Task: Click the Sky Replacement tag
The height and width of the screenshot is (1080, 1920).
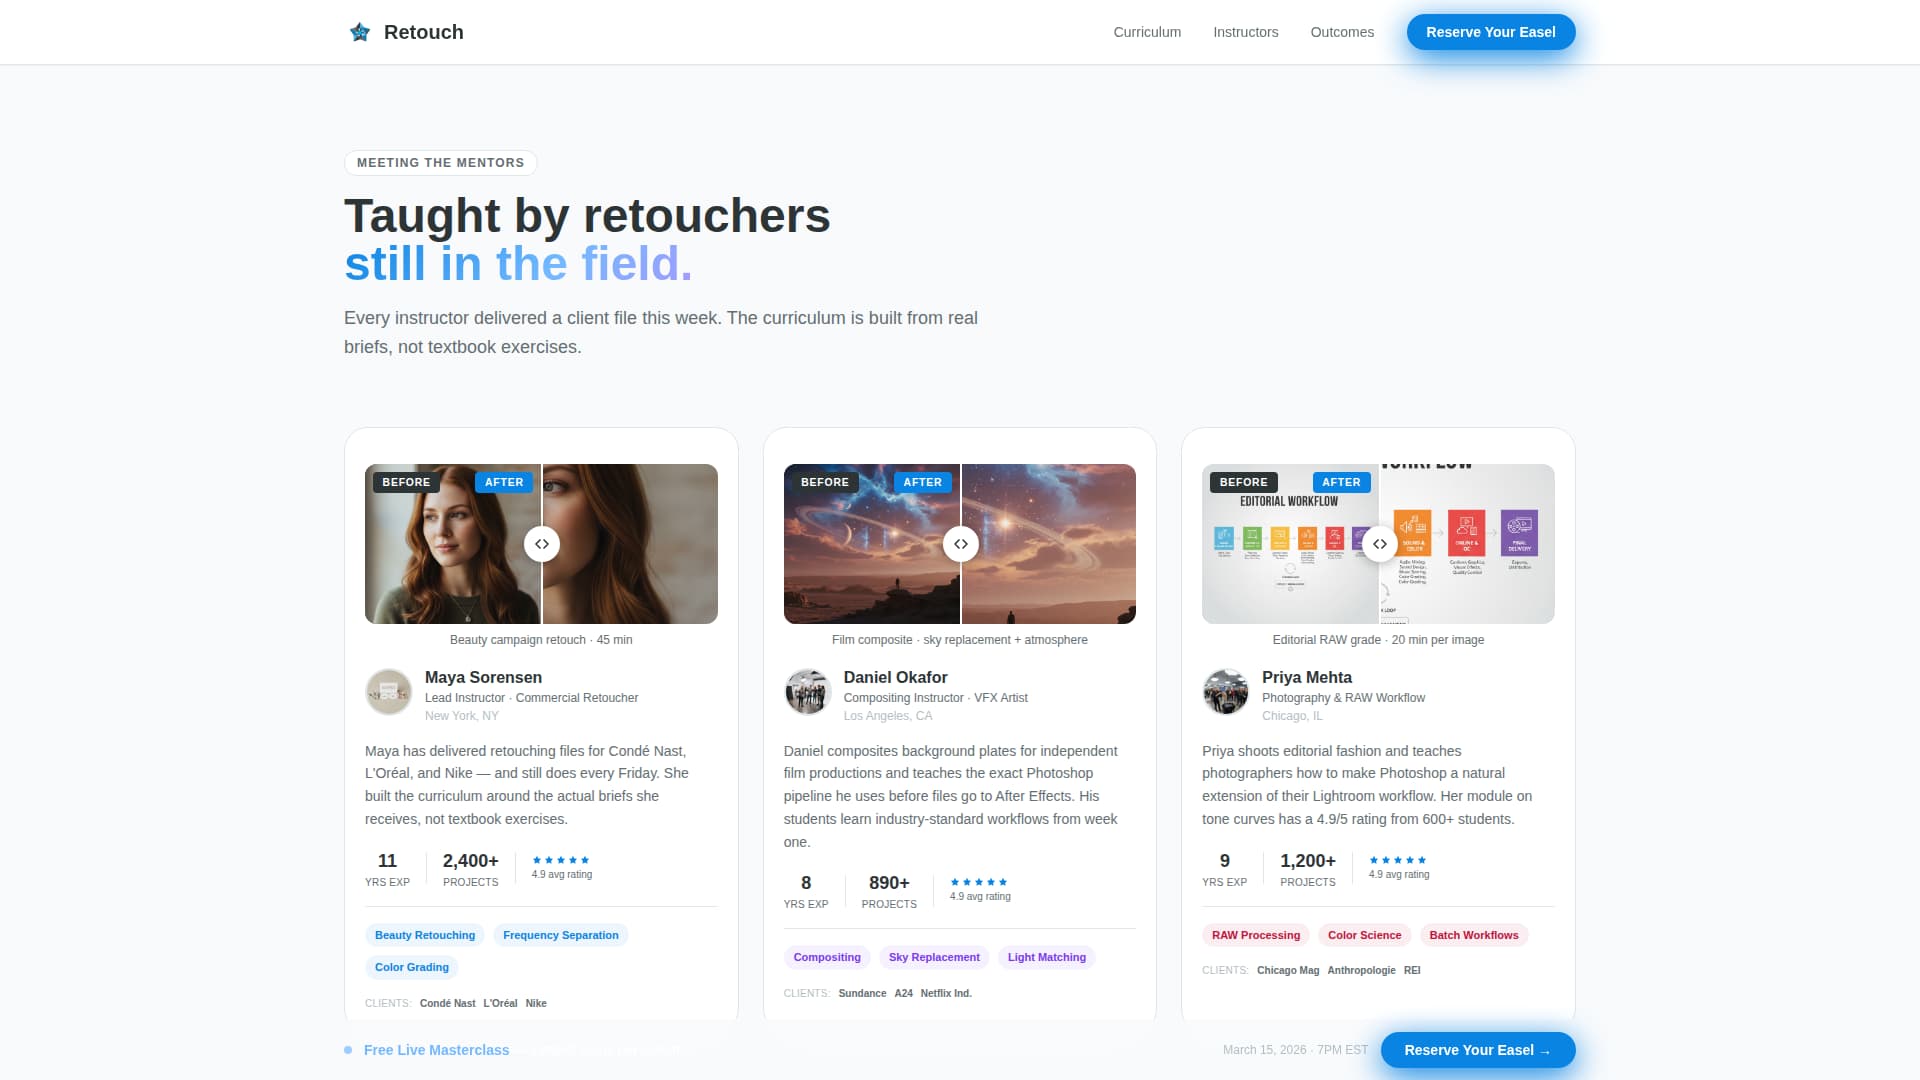Action: click(x=934, y=957)
